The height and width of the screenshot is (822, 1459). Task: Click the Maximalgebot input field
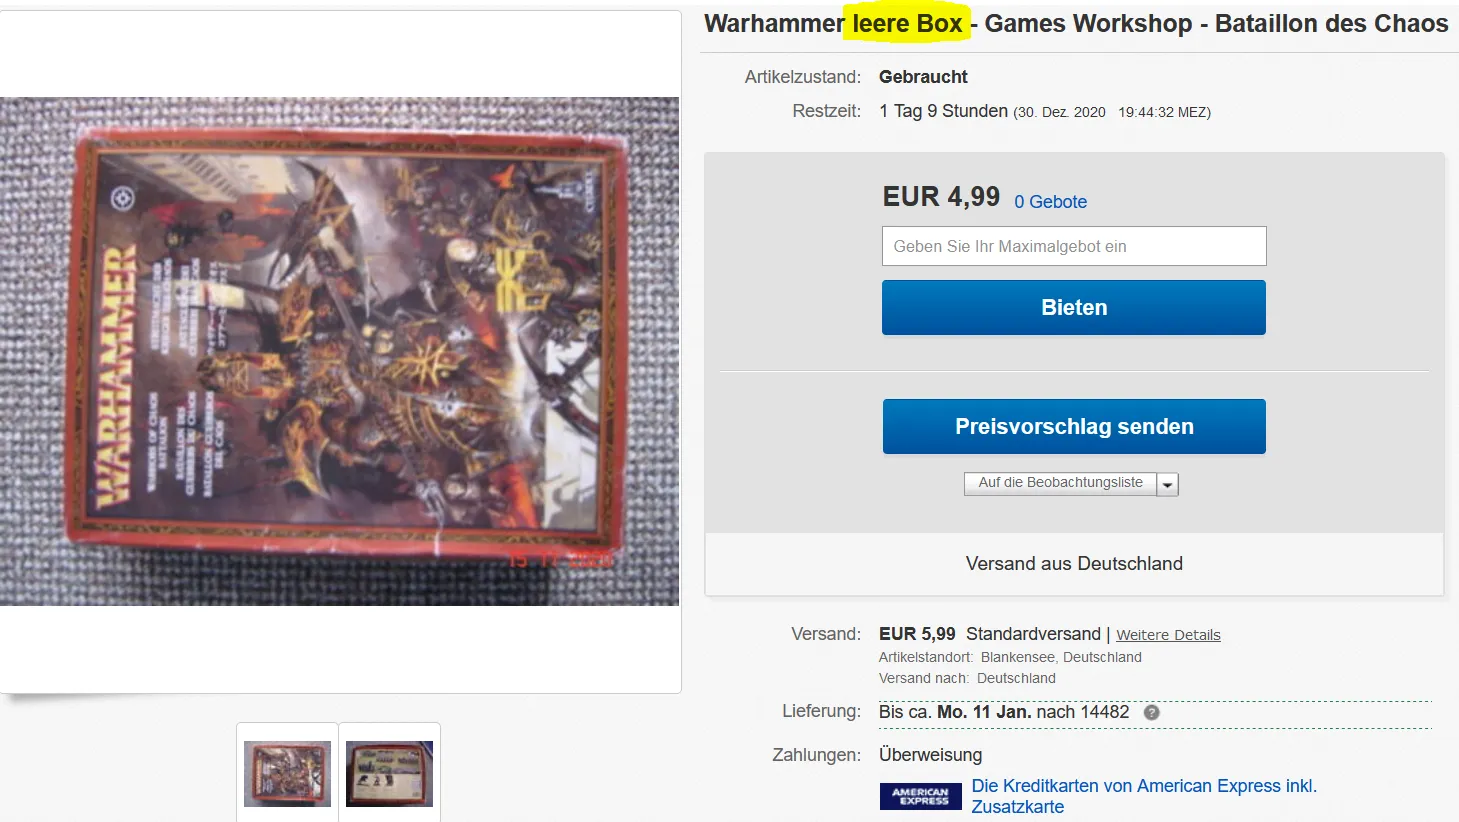coord(1074,246)
